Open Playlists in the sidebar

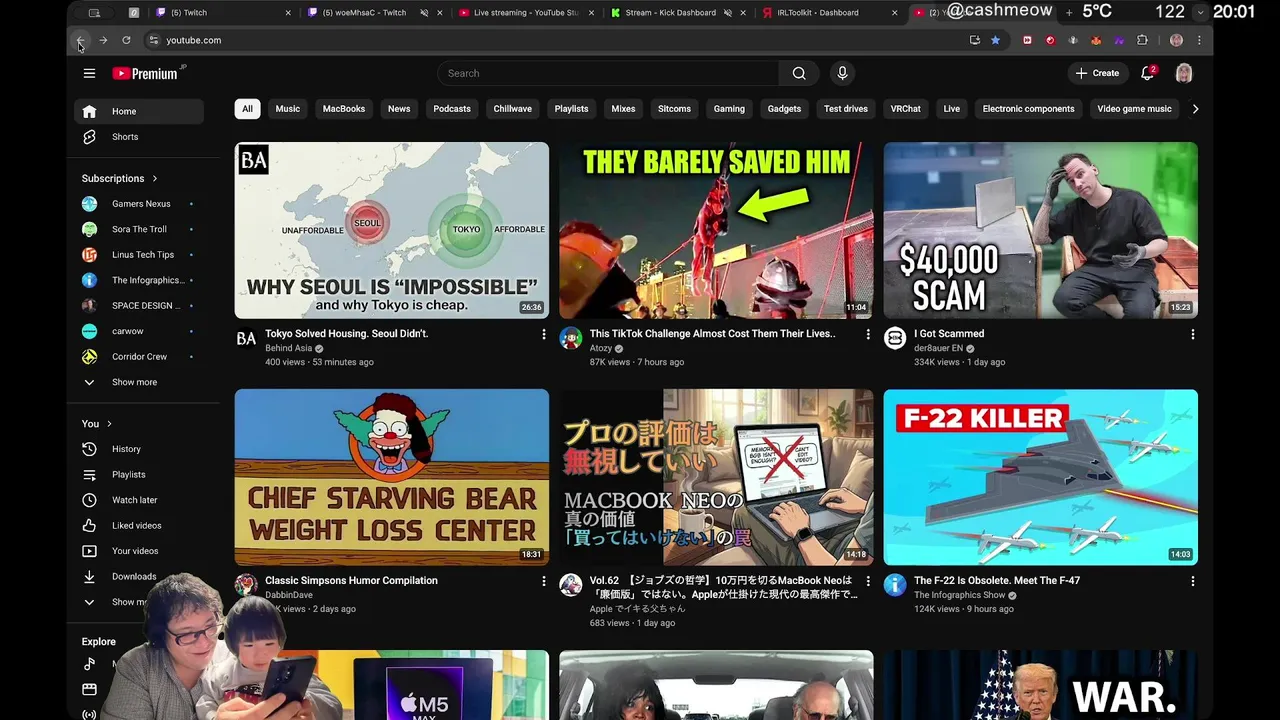point(139,474)
